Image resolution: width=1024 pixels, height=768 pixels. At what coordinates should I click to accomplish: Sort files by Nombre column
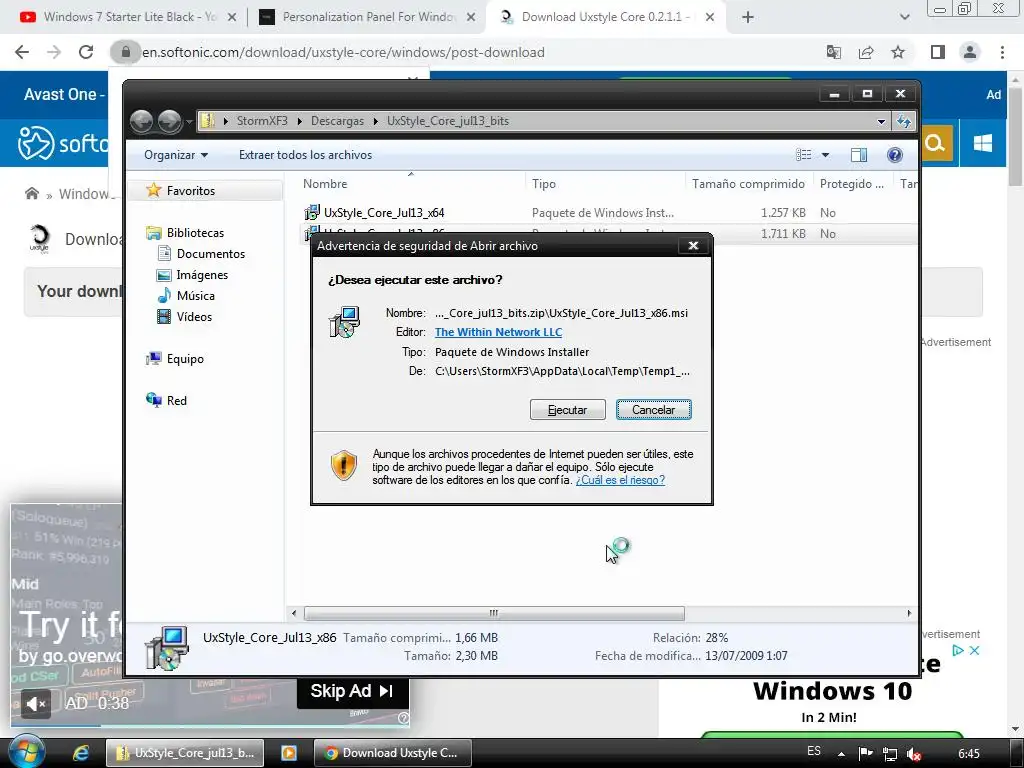point(411,184)
